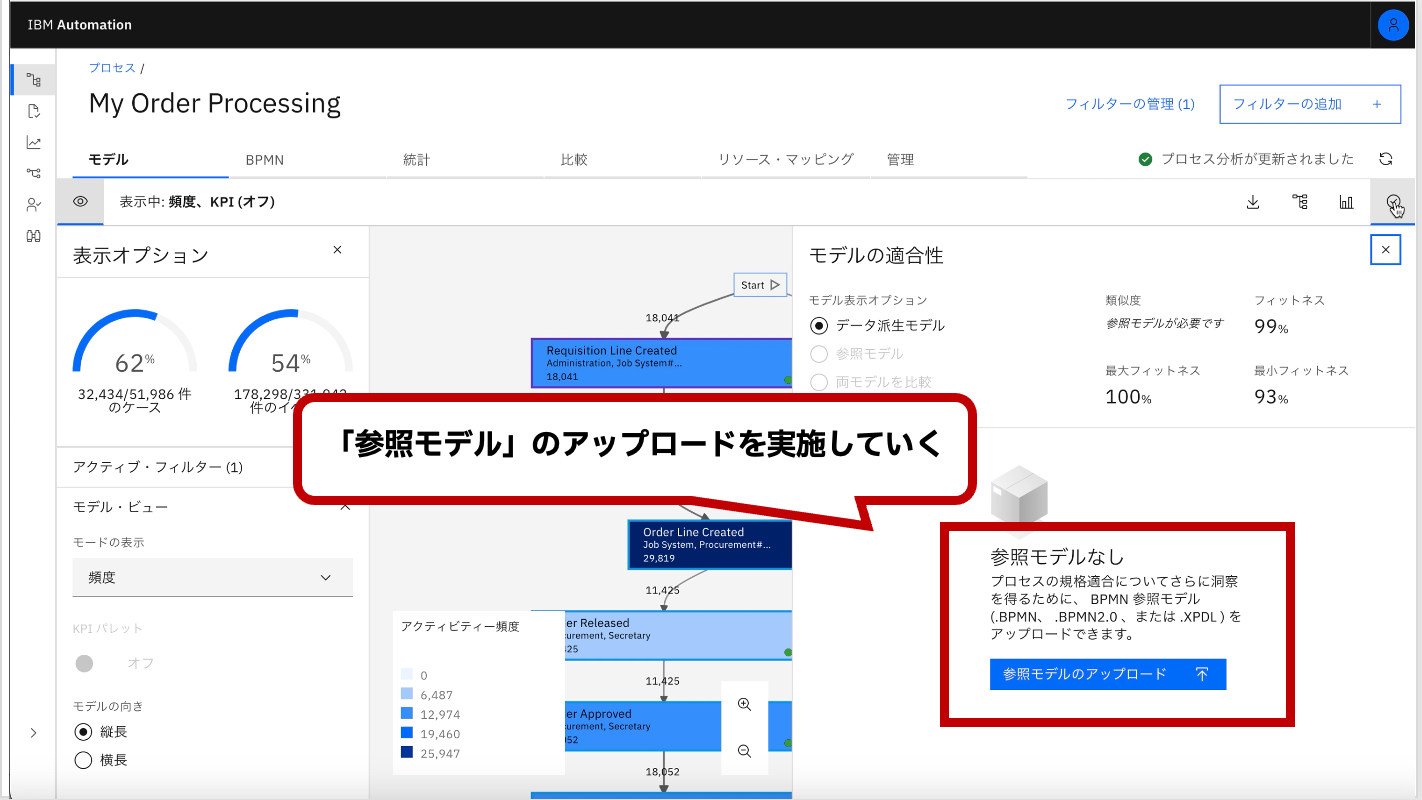Click the hierarchy tree icon on toolbar

pyautogui.click(x=1299, y=202)
